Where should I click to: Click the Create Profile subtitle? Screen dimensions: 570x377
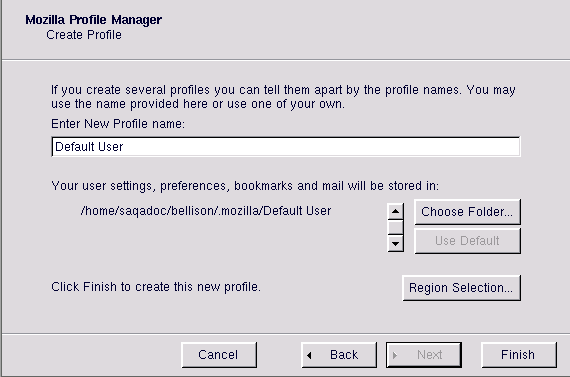pos(84,35)
